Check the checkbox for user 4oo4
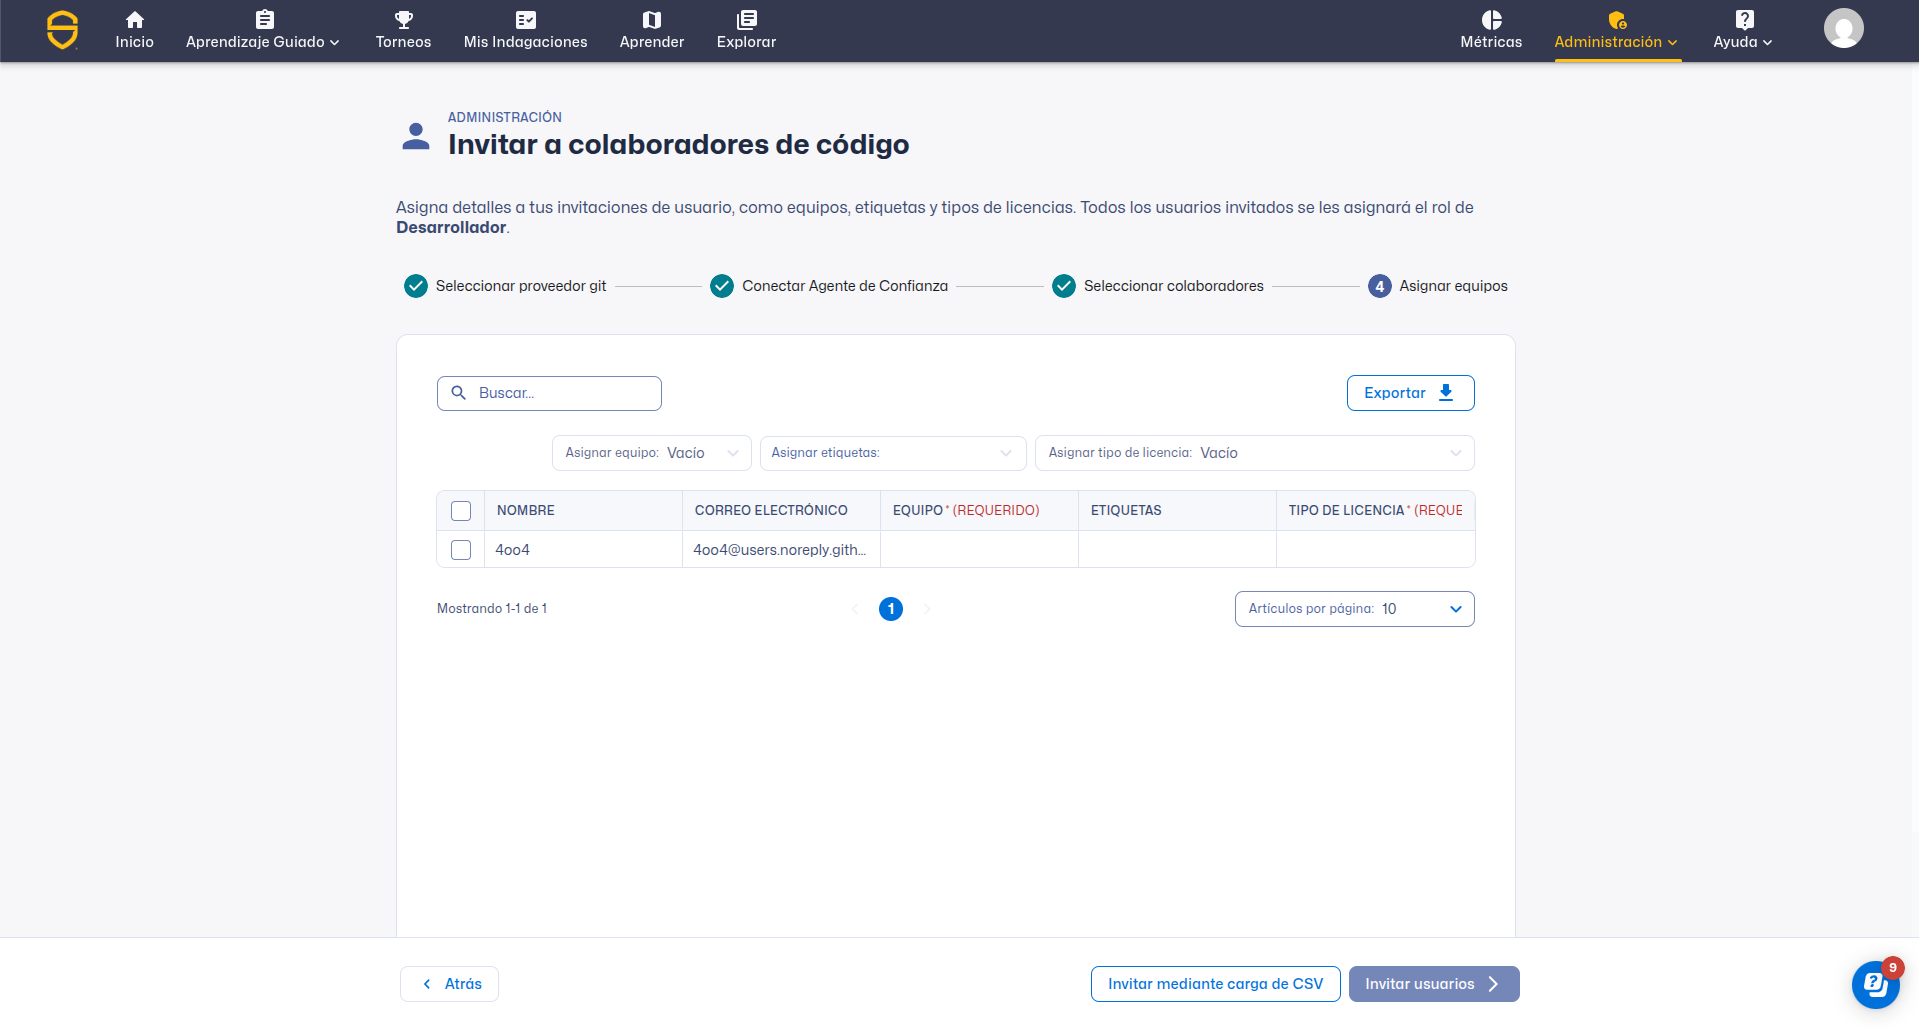This screenshot has height=1028, width=1919. click(x=461, y=550)
